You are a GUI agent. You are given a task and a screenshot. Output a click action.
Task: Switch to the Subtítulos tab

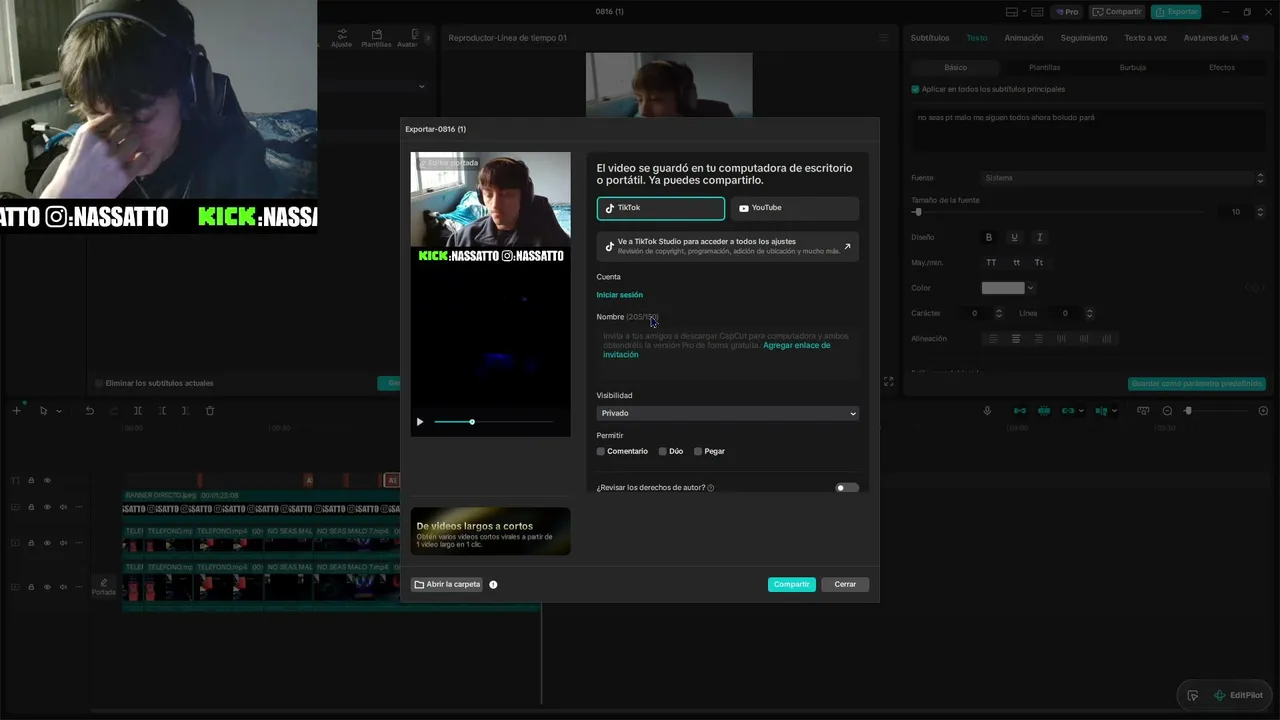tap(930, 38)
